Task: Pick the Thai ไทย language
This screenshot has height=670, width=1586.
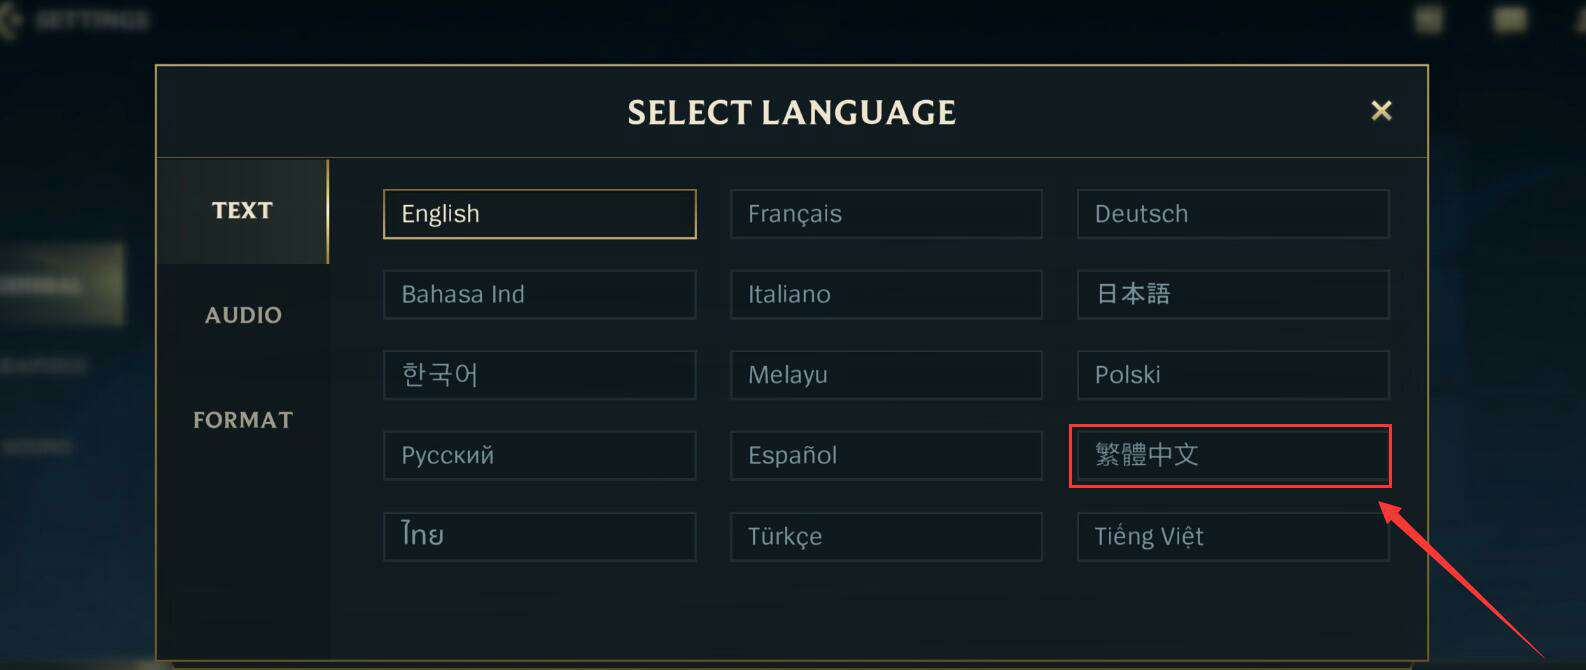Action: click(x=539, y=537)
